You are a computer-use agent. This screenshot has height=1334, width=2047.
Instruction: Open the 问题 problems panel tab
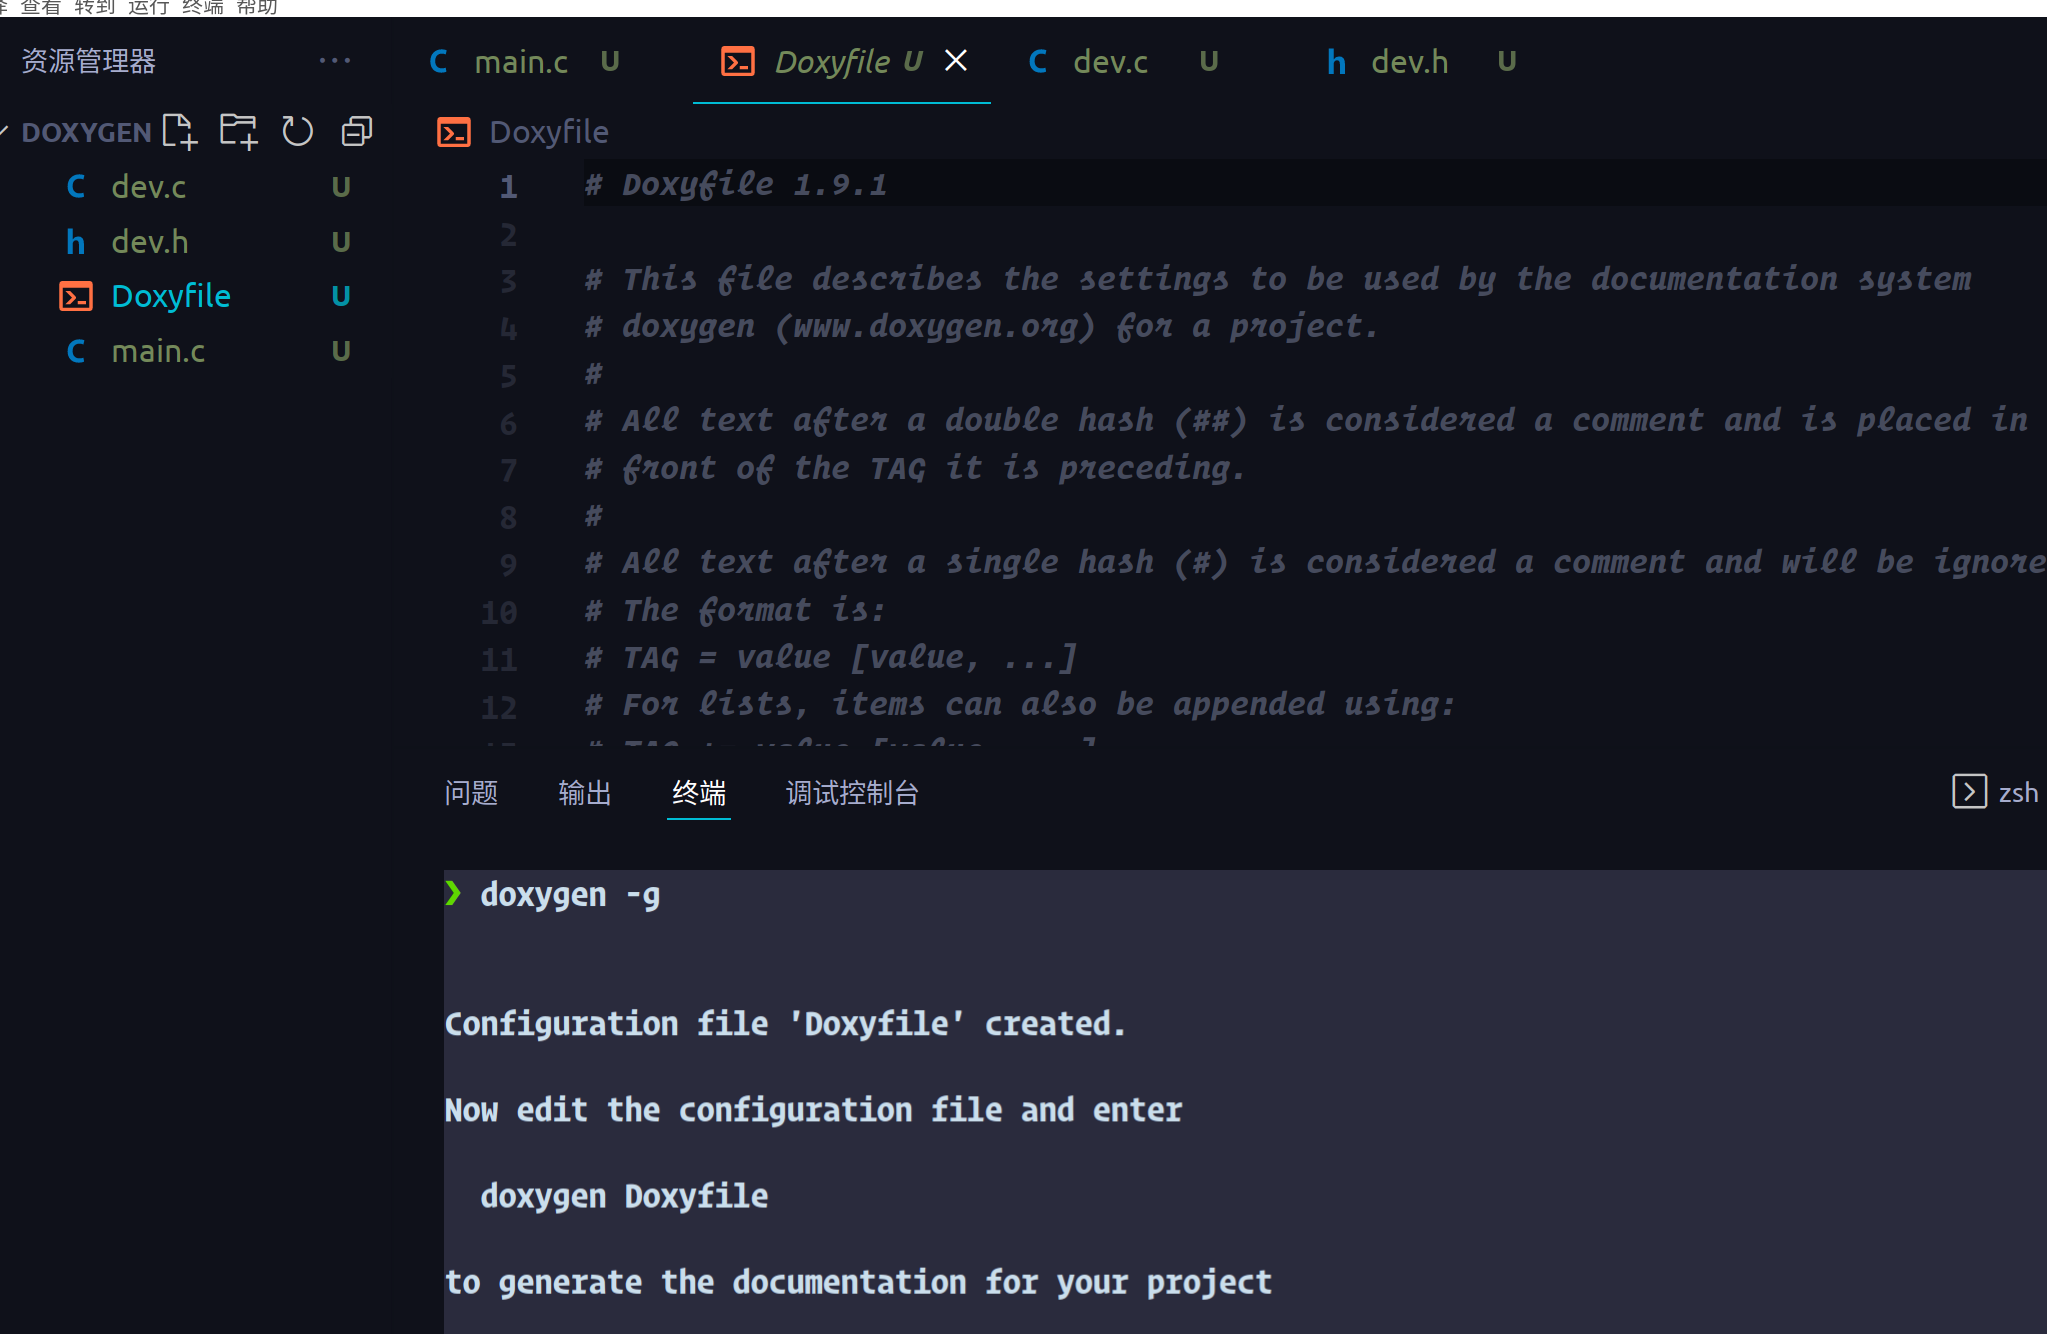[x=471, y=793]
